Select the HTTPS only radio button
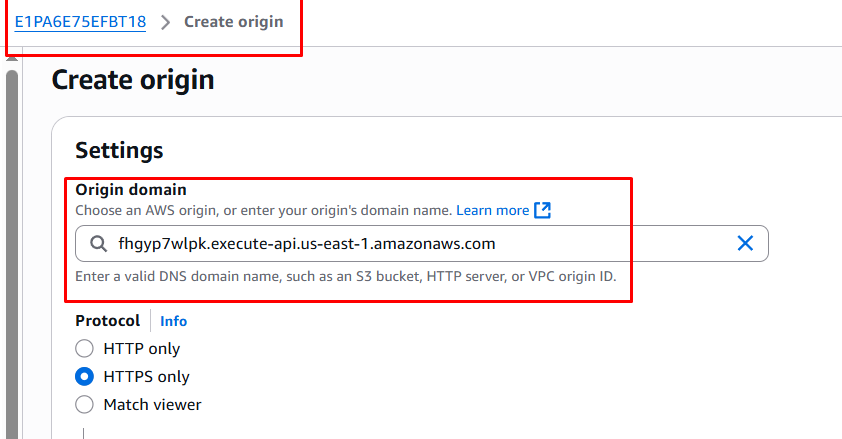Screen dimensions: 842x439 click(85, 377)
